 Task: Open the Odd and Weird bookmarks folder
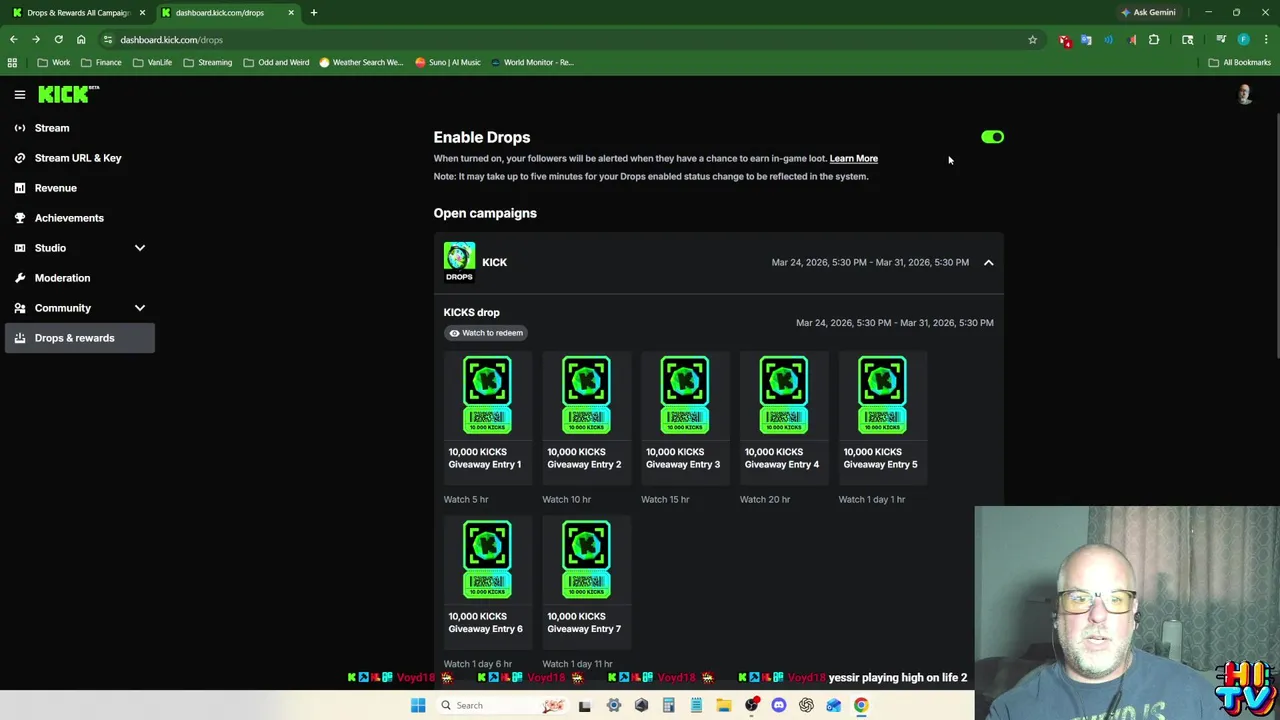(x=276, y=62)
